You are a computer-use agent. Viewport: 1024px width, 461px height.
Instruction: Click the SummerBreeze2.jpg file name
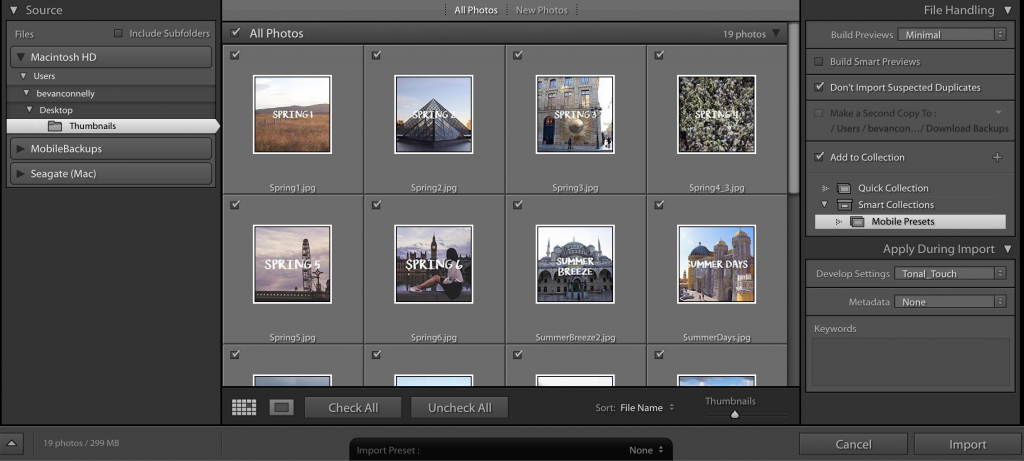pos(575,338)
